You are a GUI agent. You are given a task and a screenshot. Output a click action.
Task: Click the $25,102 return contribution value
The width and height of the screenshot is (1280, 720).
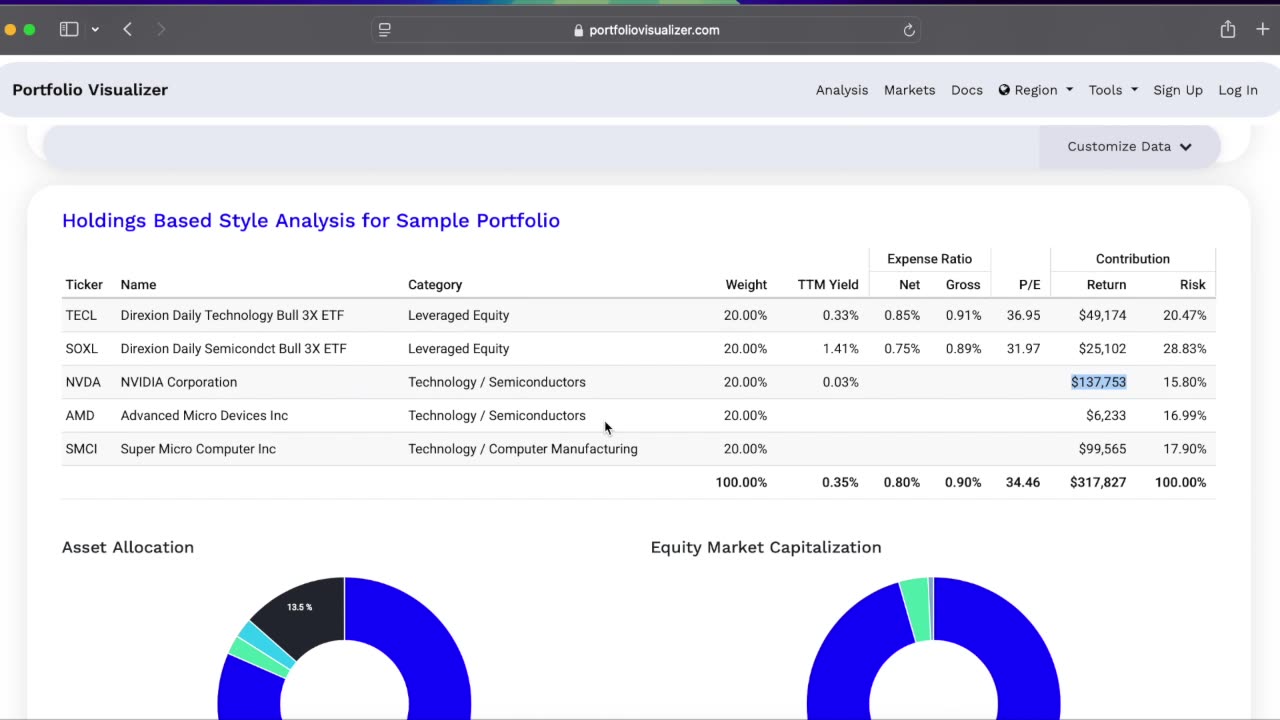point(1102,349)
